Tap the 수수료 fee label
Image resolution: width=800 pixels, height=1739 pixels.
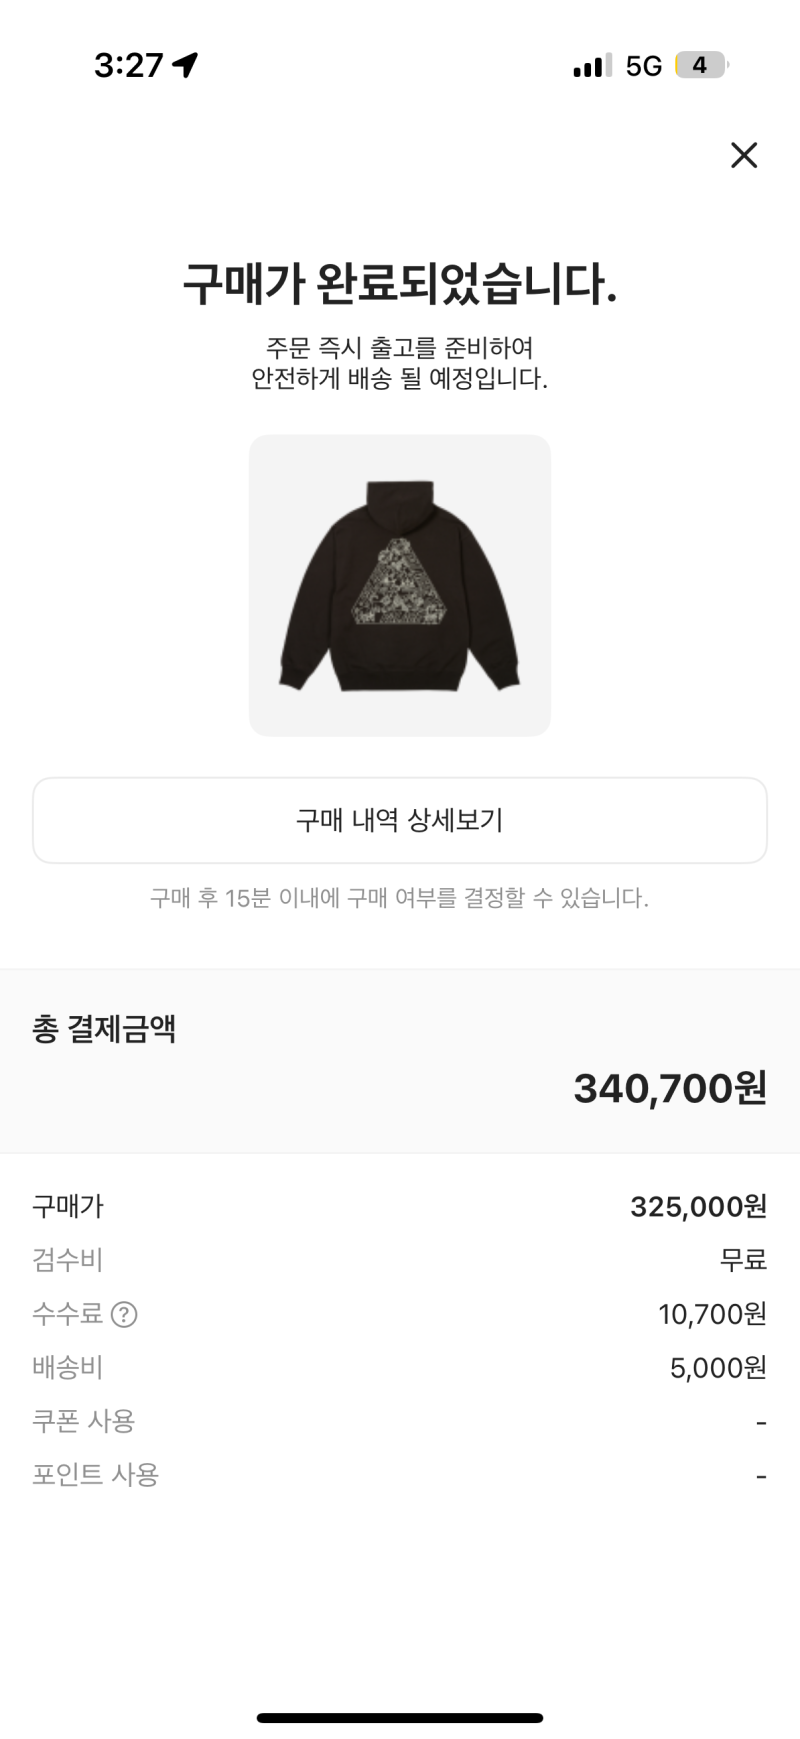[x=67, y=1314]
